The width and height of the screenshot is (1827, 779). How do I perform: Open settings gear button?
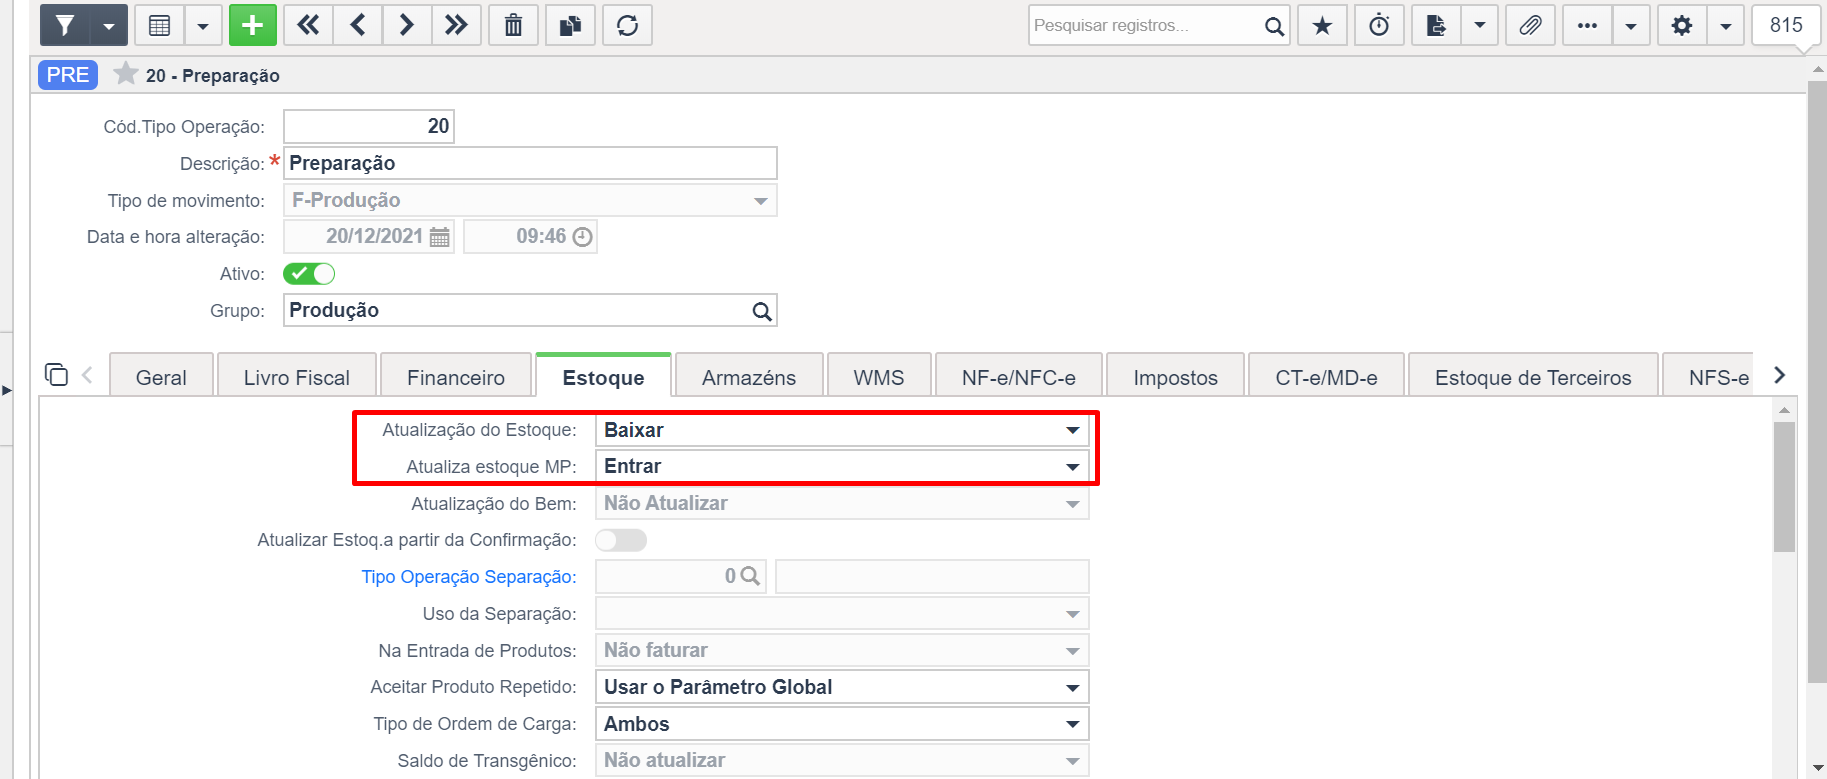[x=1682, y=25]
